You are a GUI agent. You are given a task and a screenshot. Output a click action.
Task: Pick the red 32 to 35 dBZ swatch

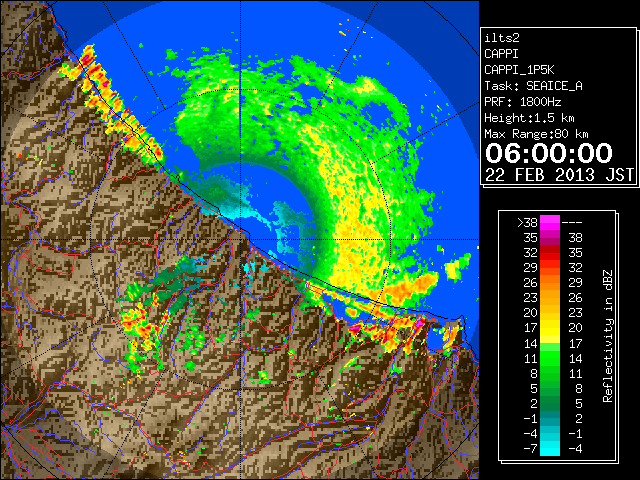point(550,253)
